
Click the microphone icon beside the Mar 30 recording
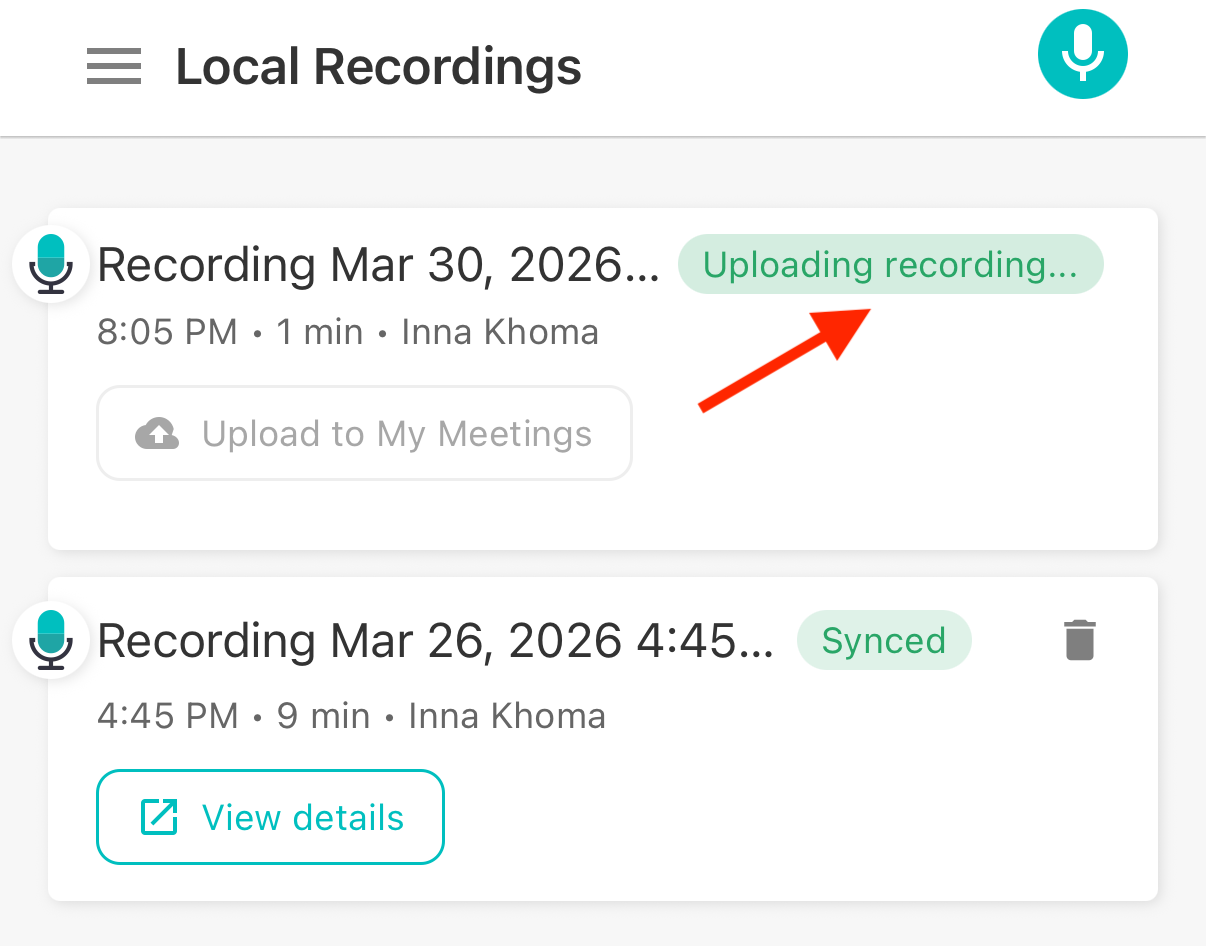pyautogui.click(x=51, y=264)
